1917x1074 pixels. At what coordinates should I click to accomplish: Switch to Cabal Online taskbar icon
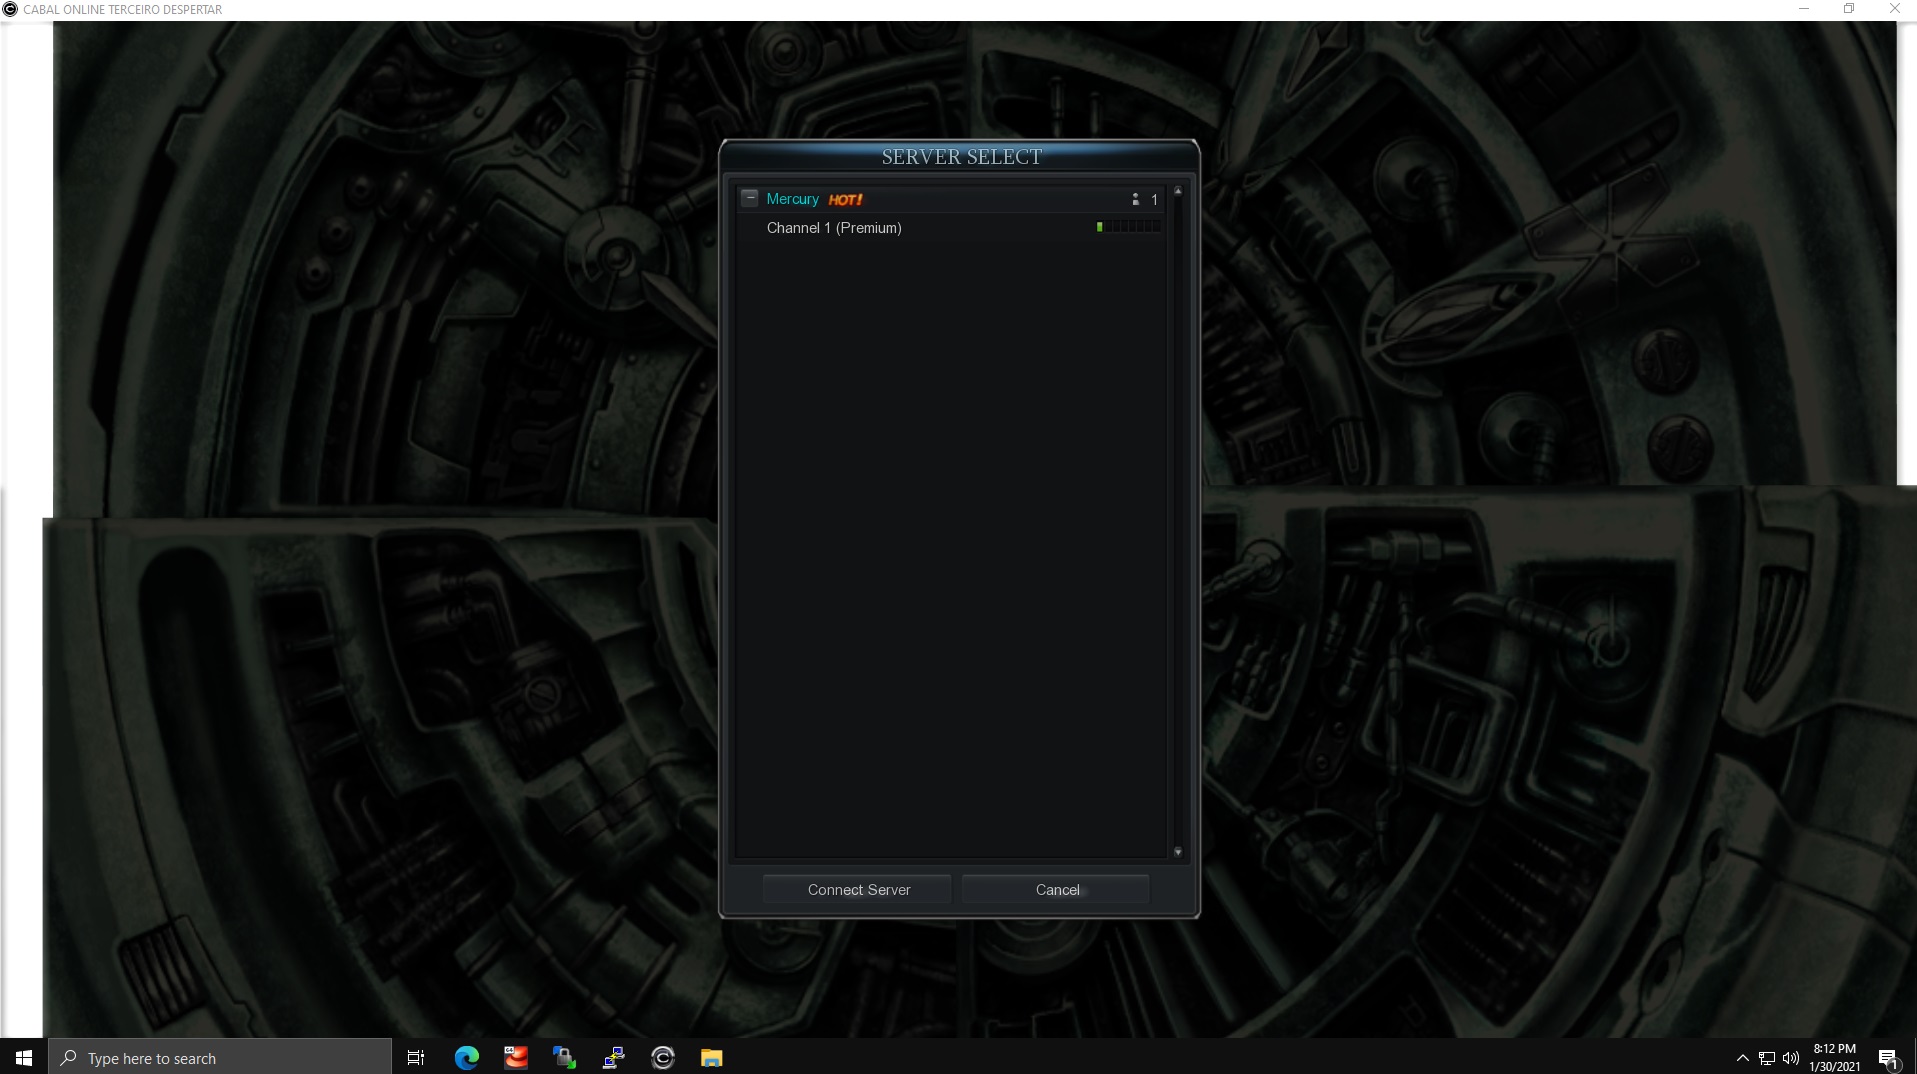663,1057
